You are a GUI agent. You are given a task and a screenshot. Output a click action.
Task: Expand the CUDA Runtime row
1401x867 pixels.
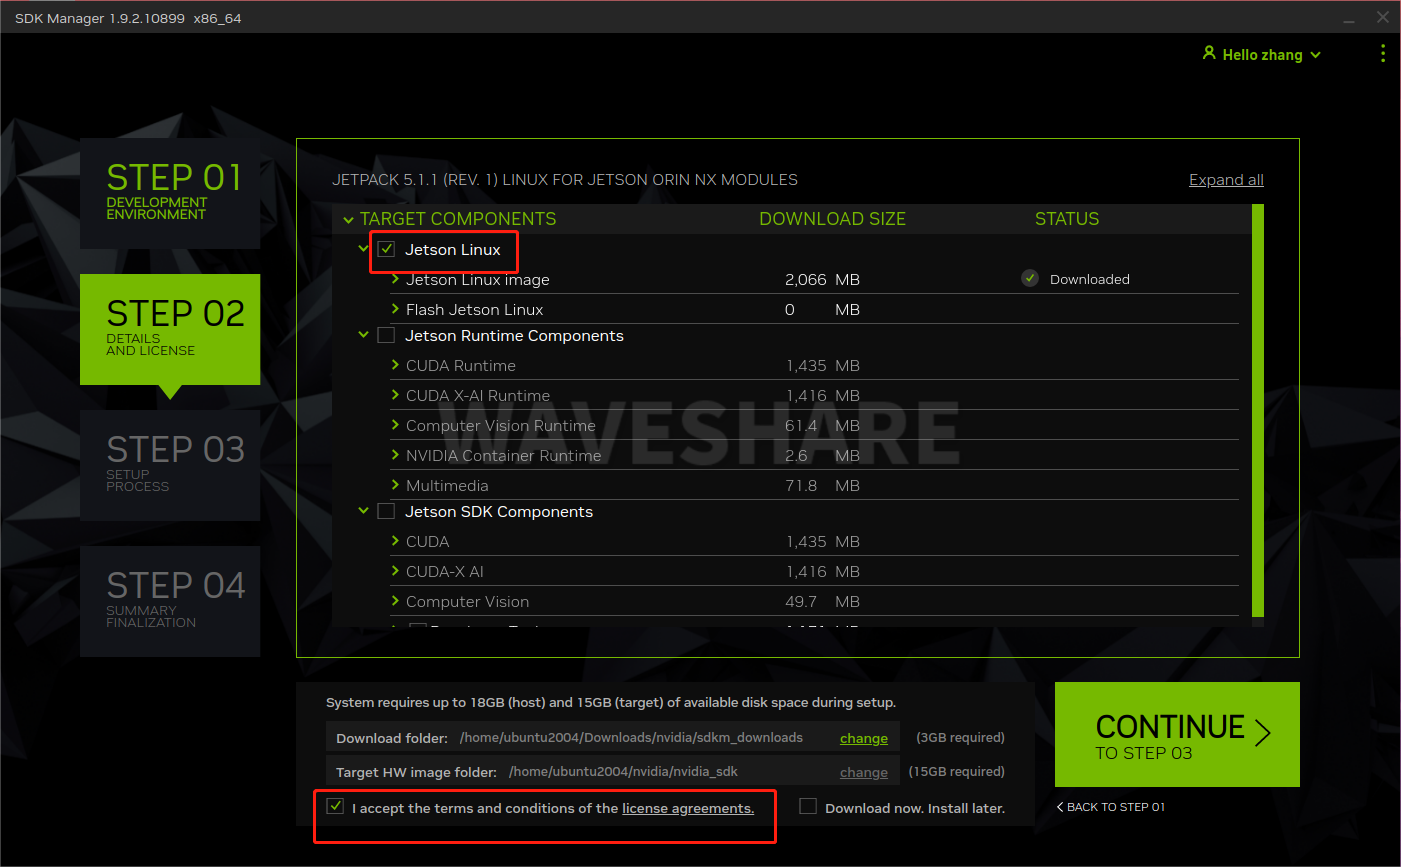[395, 365]
